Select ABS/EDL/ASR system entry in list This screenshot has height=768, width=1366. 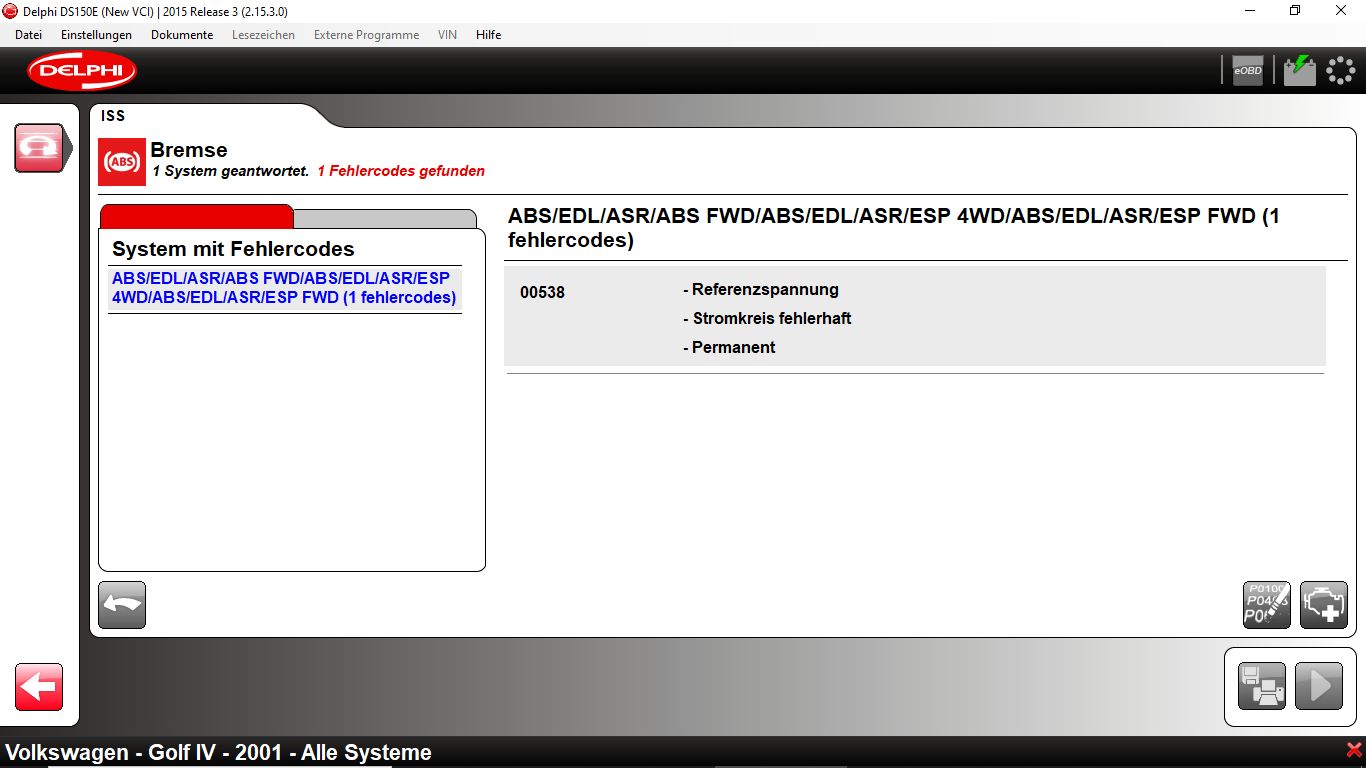(x=285, y=288)
